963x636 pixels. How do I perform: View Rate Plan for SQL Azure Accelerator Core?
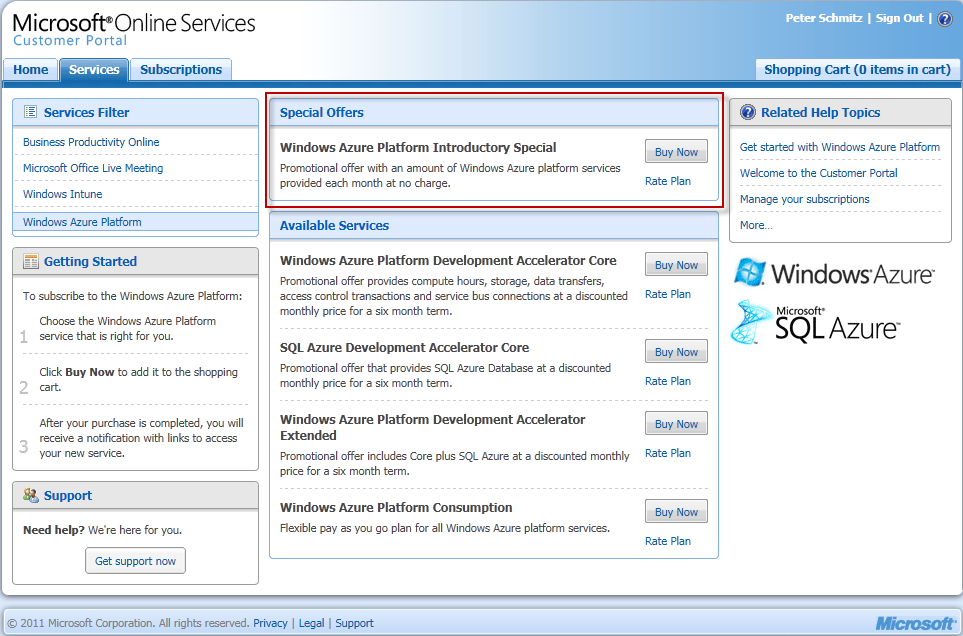click(668, 381)
